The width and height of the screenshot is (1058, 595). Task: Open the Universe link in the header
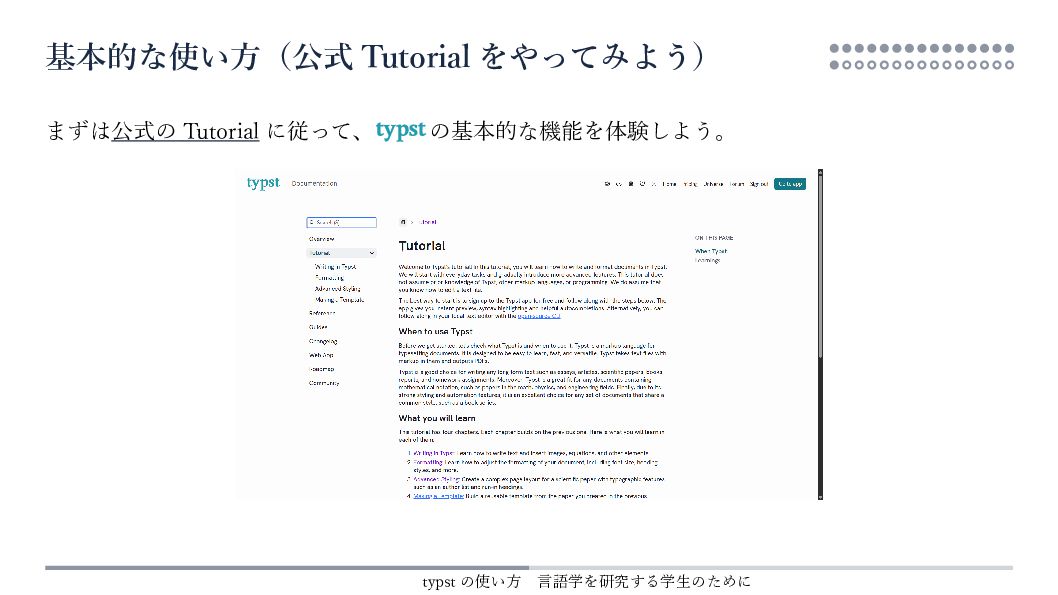pyautogui.click(x=713, y=183)
